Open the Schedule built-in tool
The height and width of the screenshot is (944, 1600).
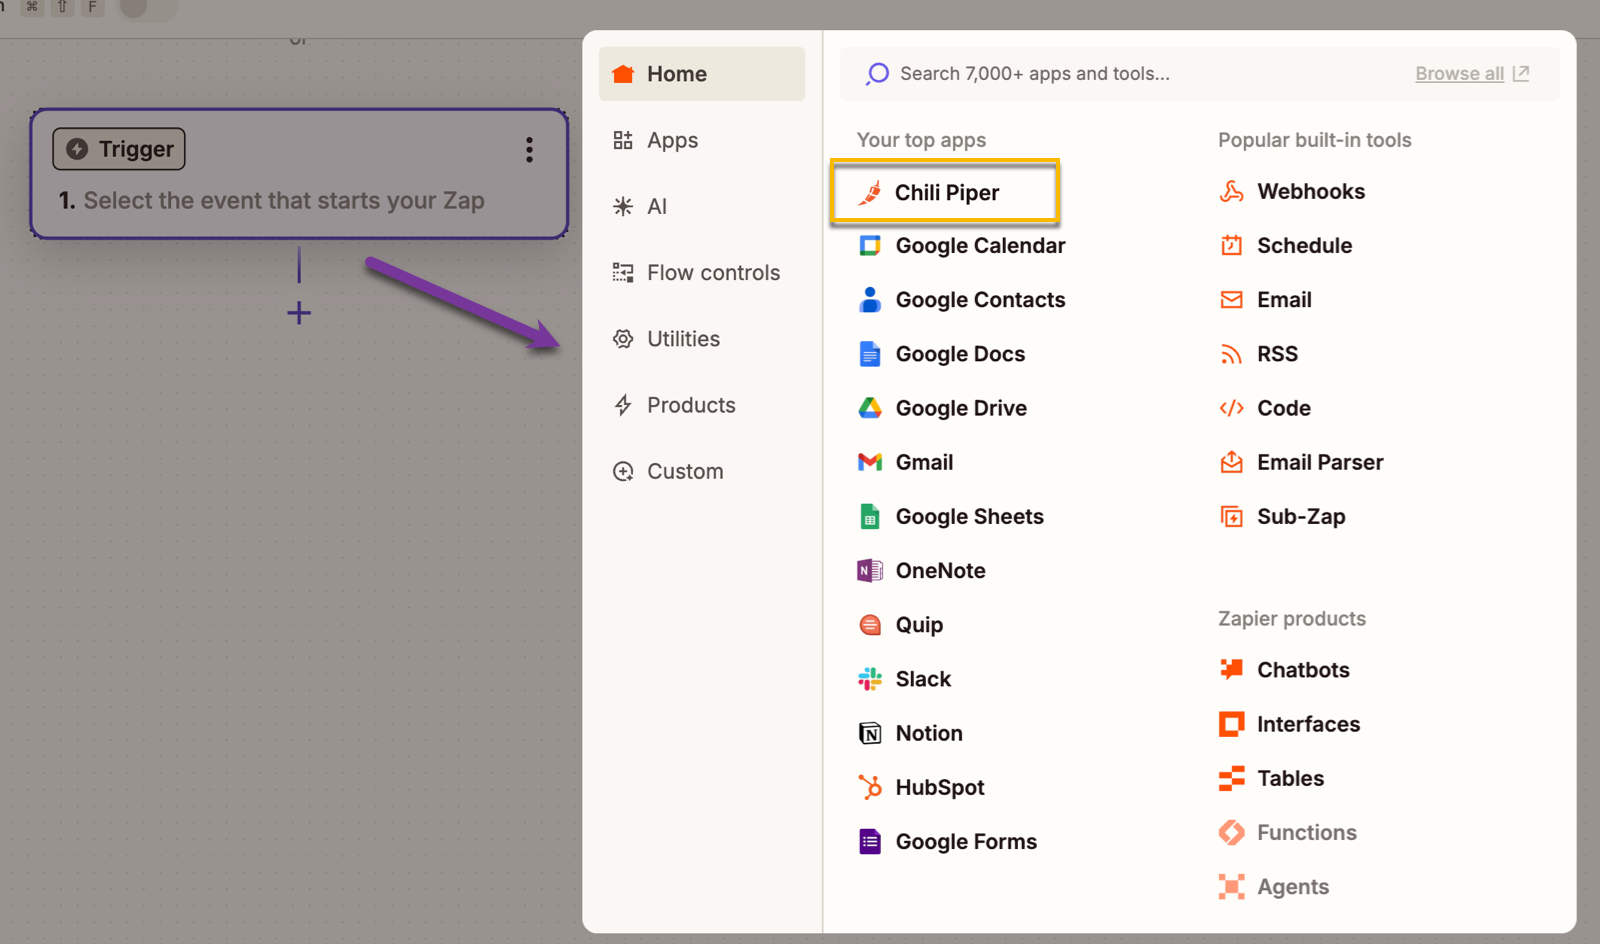[1304, 245]
